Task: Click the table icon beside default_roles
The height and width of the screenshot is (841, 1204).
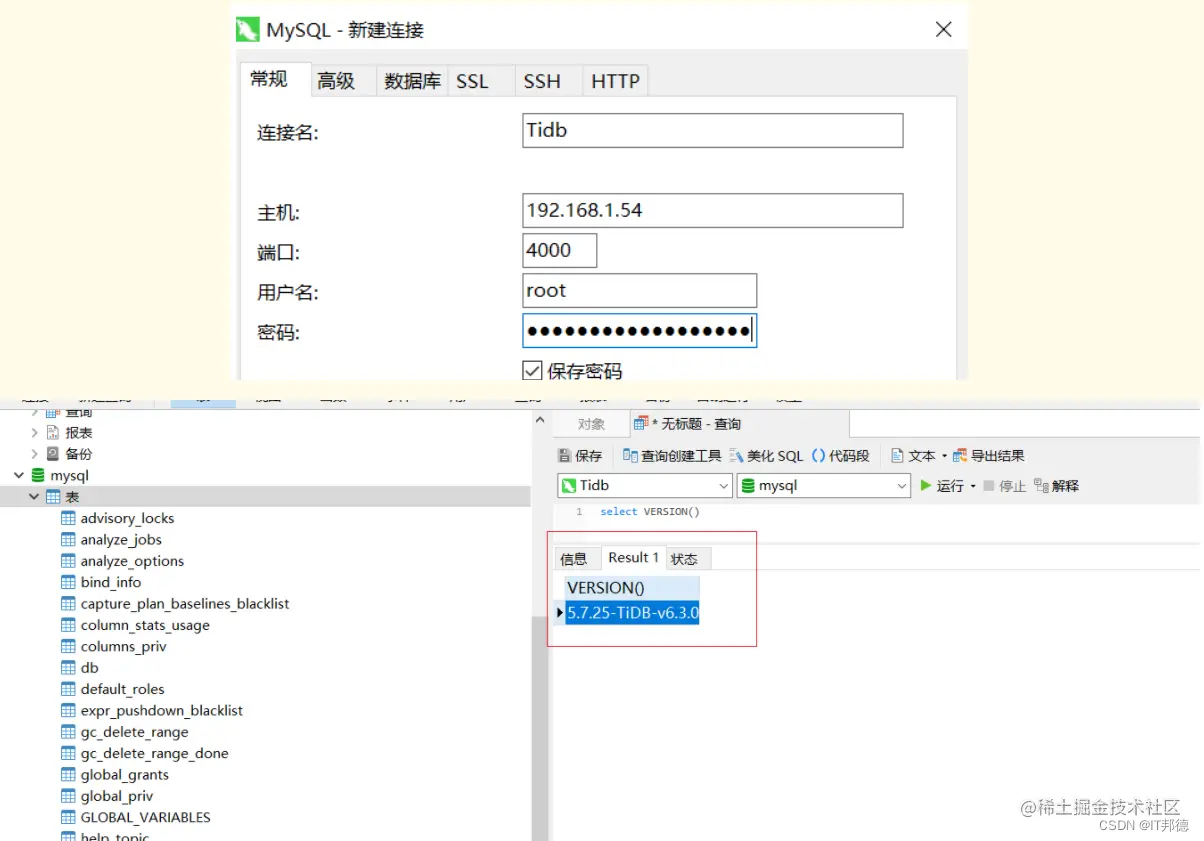Action: (68, 689)
